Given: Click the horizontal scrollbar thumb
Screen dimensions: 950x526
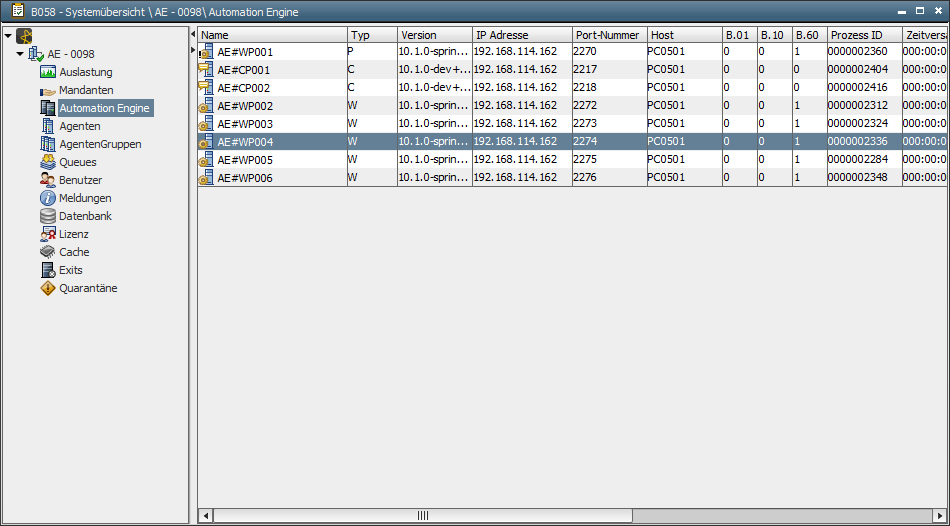Looking at the screenshot, I should pyautogui.click(x=422, y=516).
